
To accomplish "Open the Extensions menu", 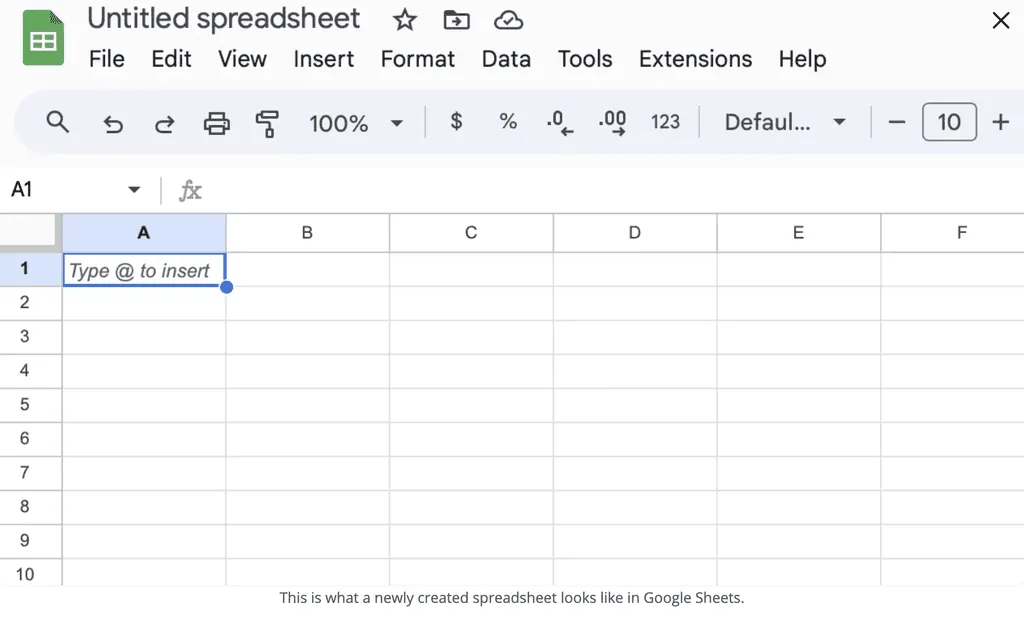I will pyautogui.click(x=695, y=59).
